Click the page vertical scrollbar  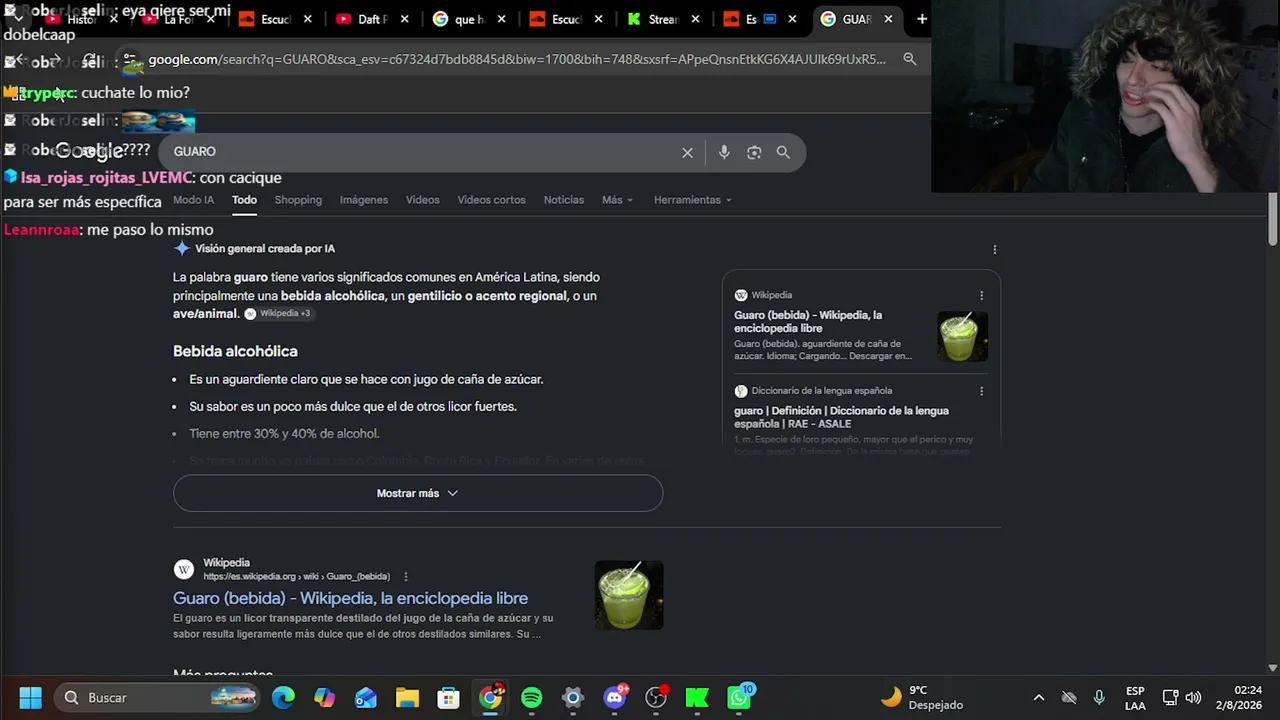click(x=1272, y=217)
